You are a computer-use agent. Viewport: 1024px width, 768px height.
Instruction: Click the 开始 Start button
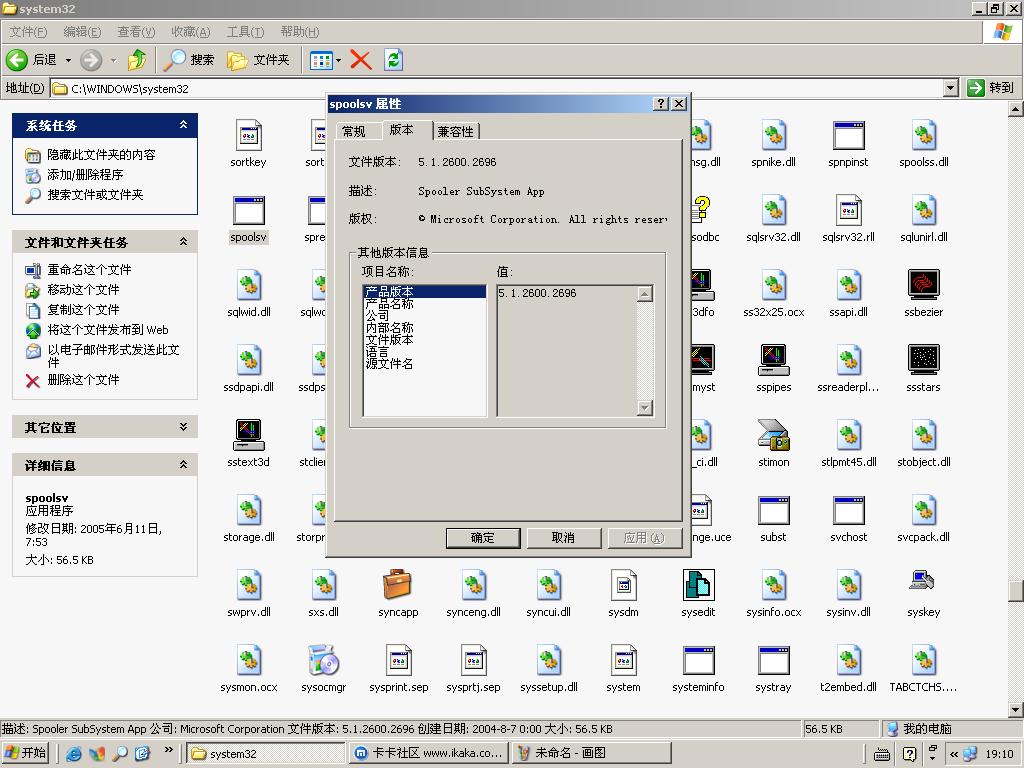(x=26, y=753)
